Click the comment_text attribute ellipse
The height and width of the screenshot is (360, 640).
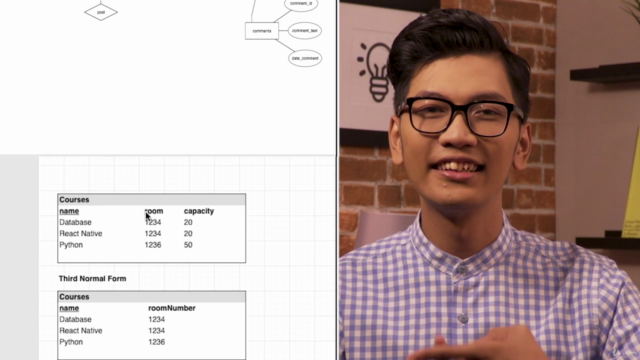[x=304, y=31]
